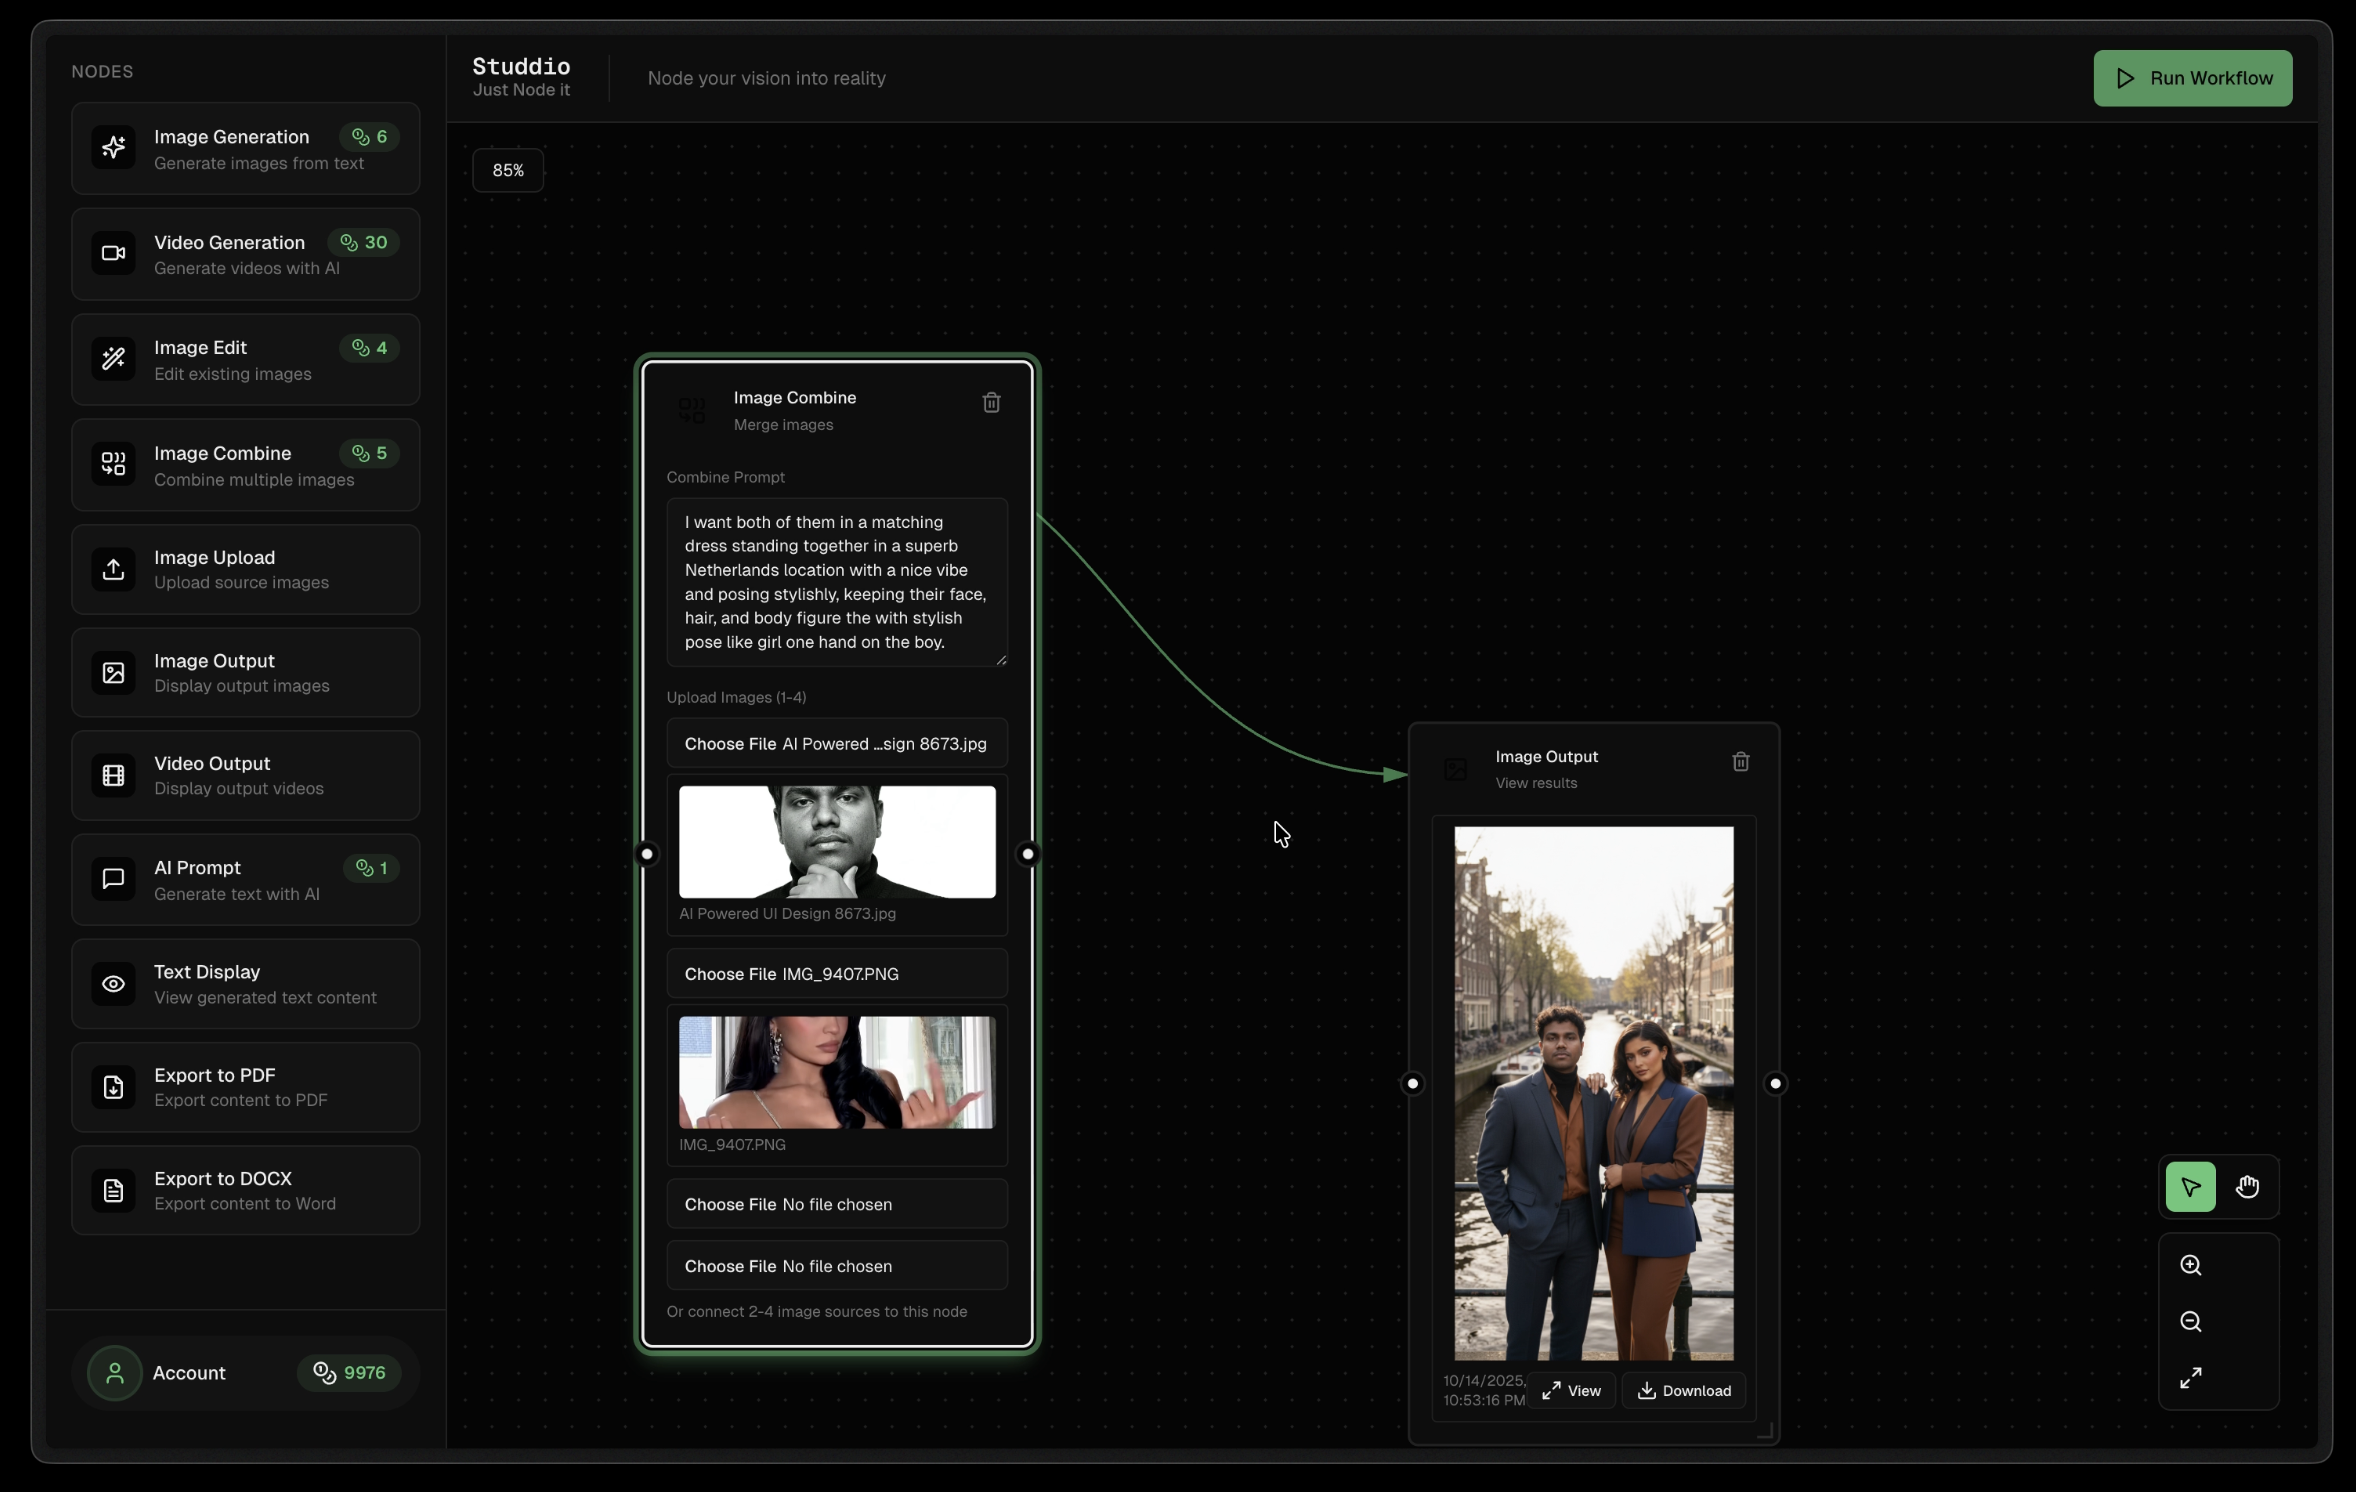The image size is (2356, 1492).
Task: Click the fit-to-screen expand icon
Action: (x=2190, y=1377)
